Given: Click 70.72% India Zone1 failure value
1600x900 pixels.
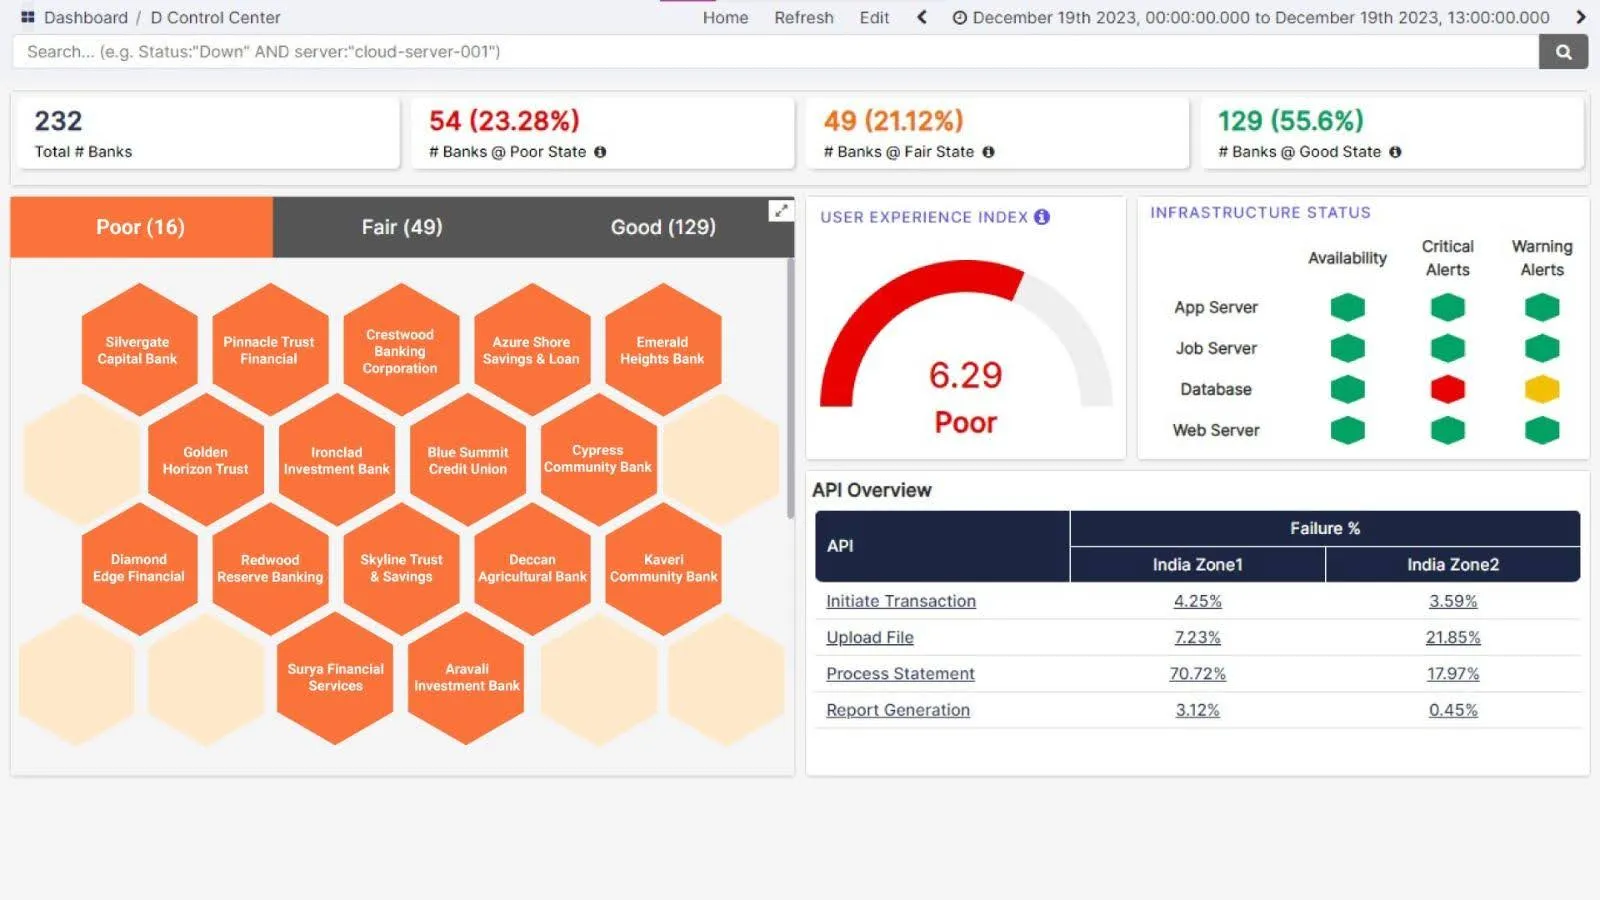Looking at the screenshot, I should [x=1197, y=674].
